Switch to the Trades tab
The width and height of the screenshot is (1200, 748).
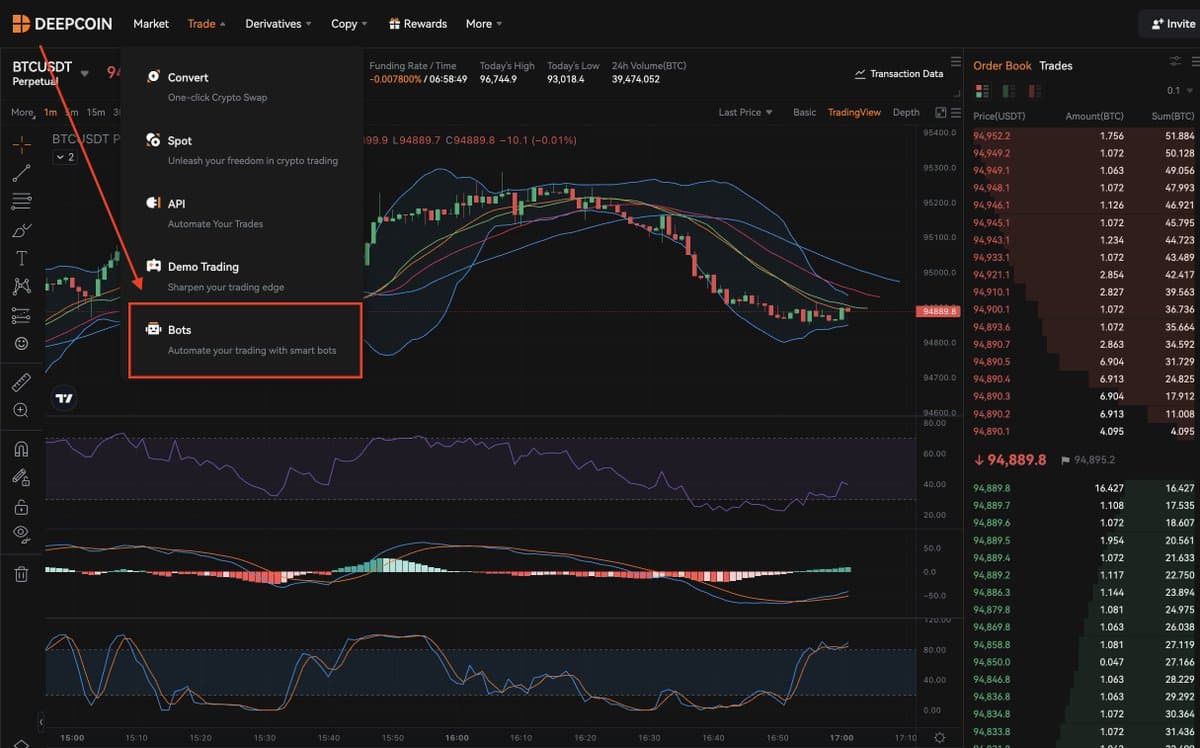(1056, 66)
